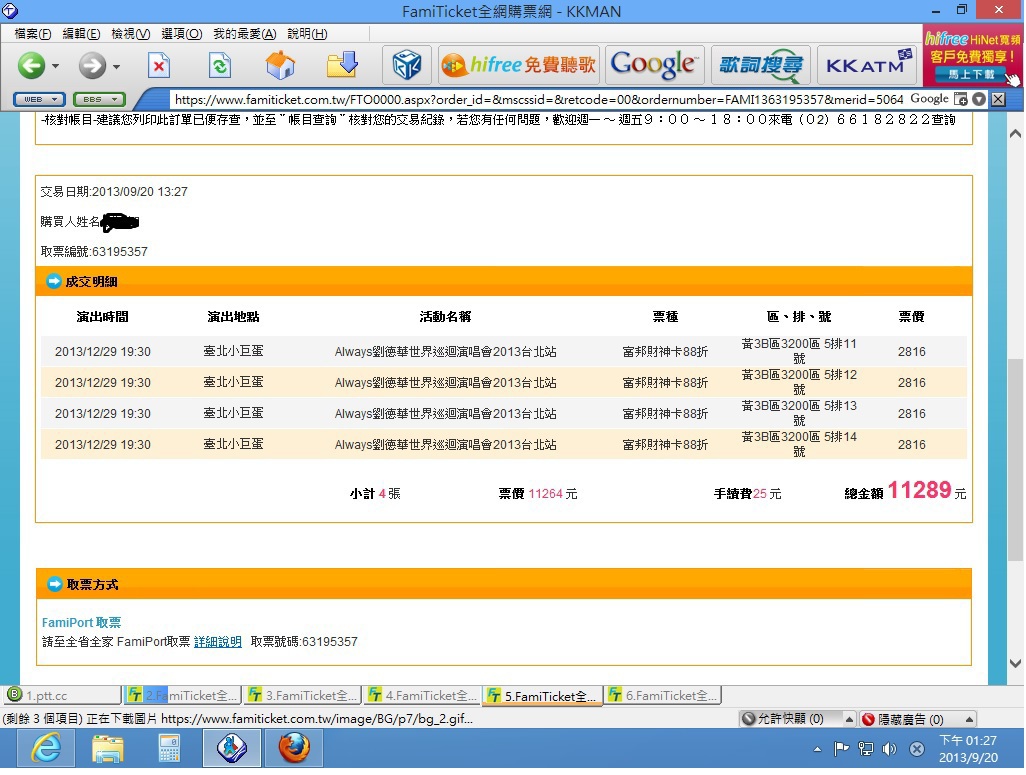Click the page scroll-down arrow
Viewport: 1026px width, 775px height.
coord(1016,663)
